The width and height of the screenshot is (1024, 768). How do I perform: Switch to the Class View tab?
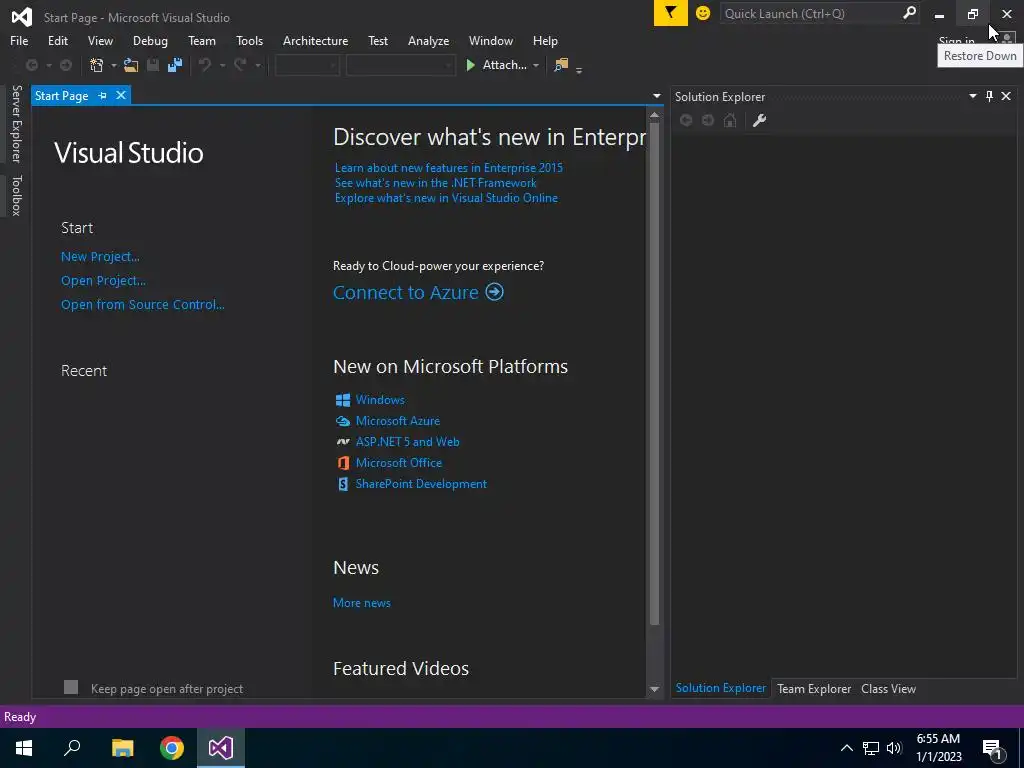(888, 688)
